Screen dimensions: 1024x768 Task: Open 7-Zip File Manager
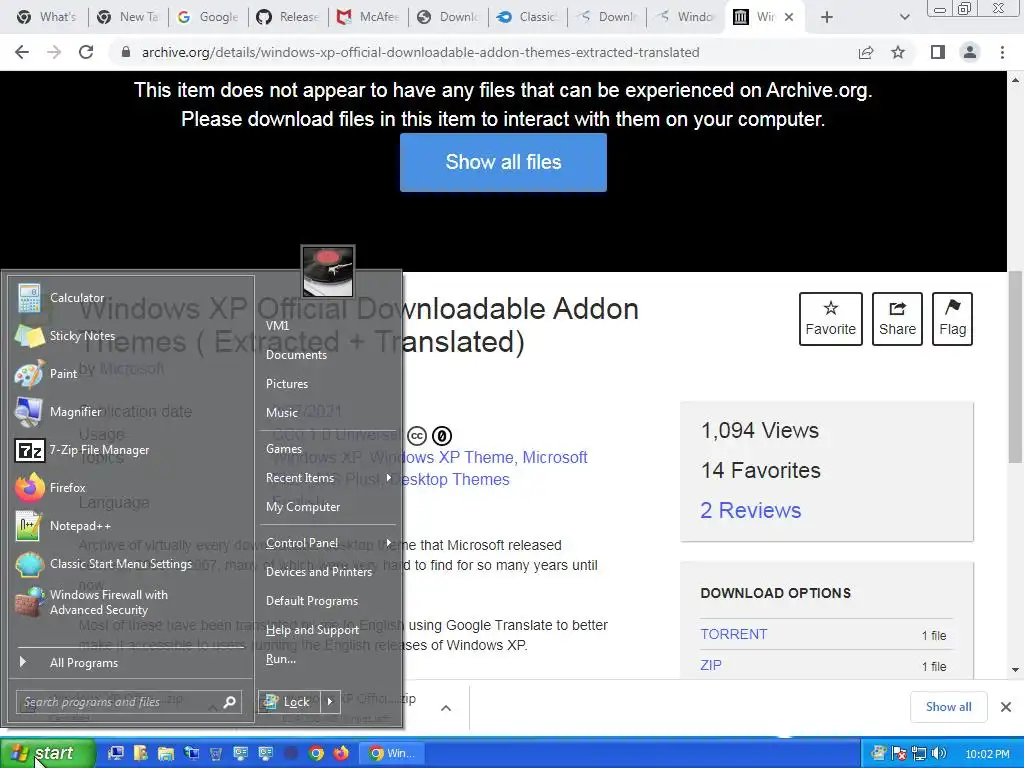click(x=131, y=450)
